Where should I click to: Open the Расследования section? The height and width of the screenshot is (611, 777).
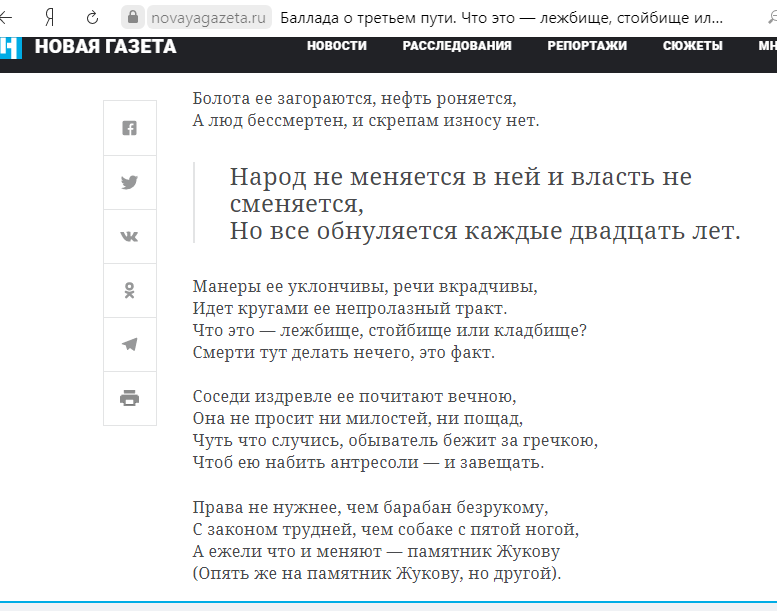point(457,46)
